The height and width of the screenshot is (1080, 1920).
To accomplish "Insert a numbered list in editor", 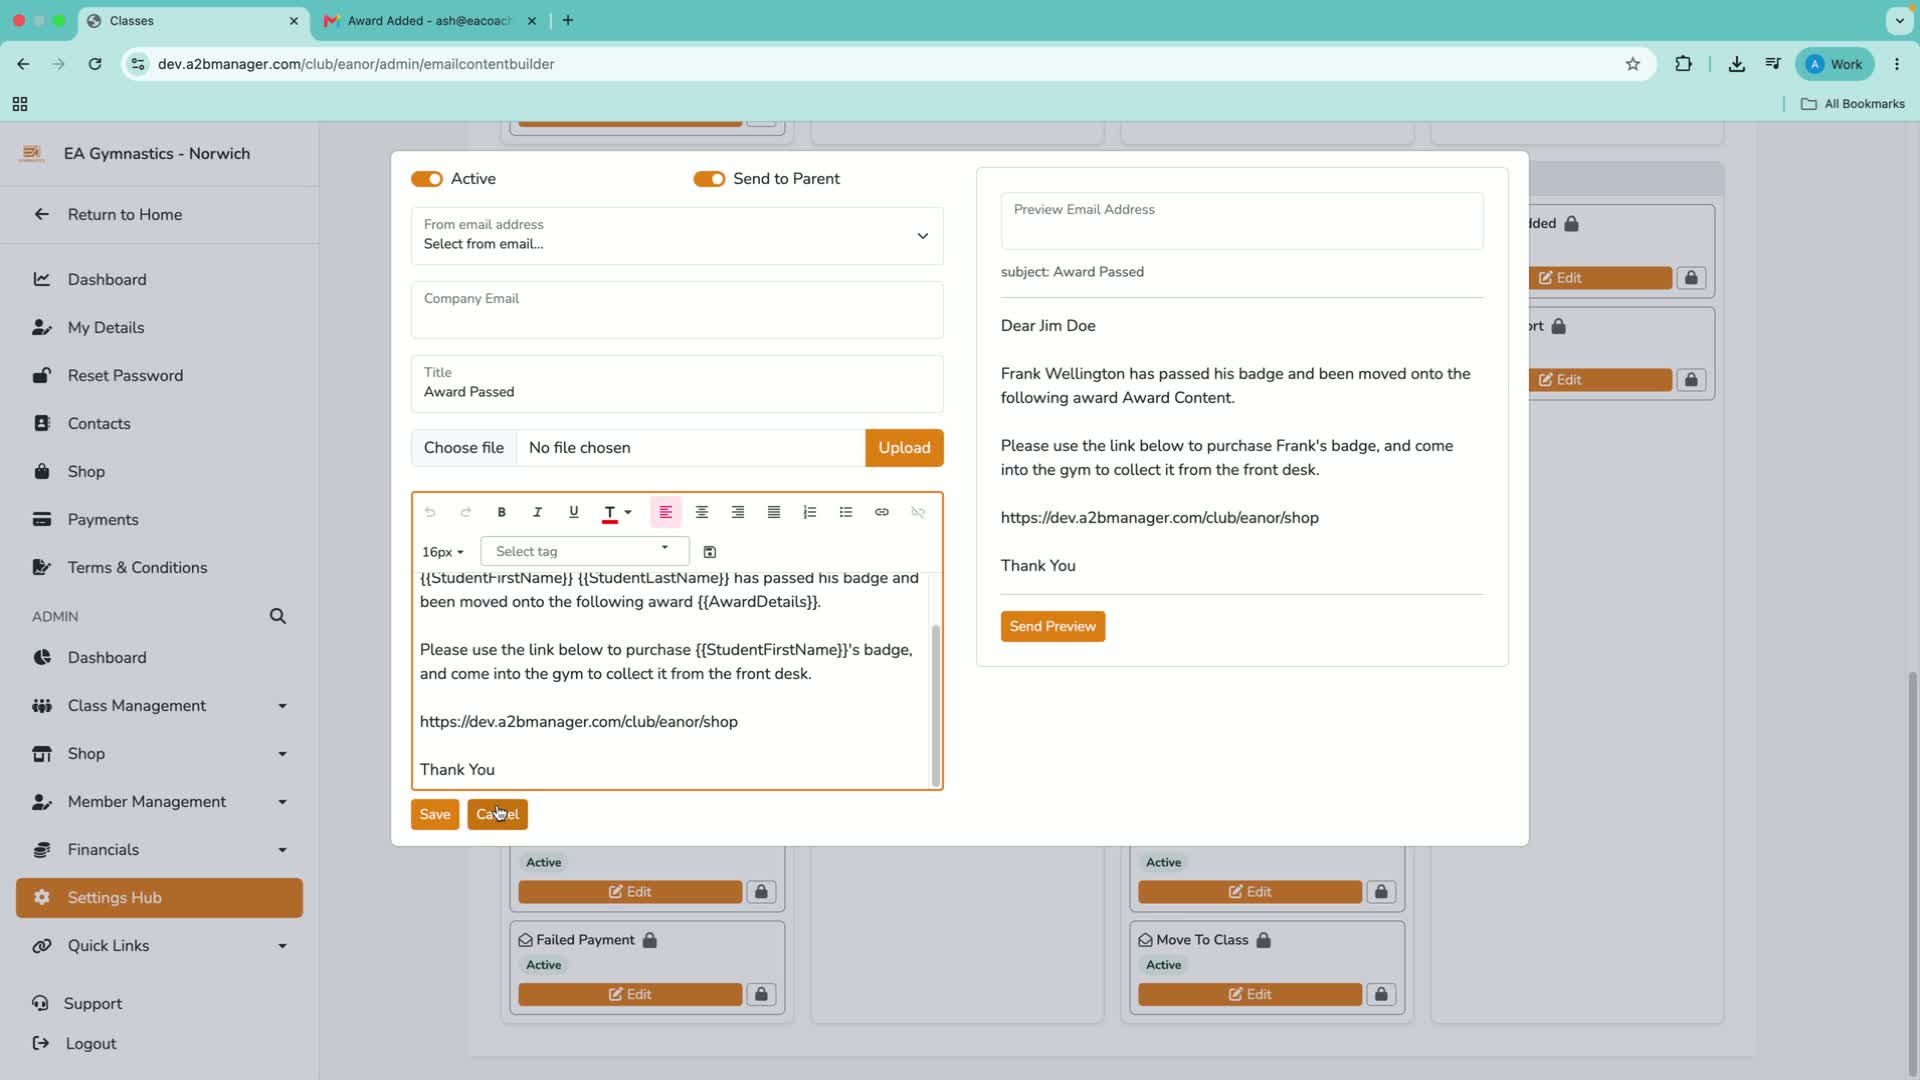I will [x=810, y=512].
